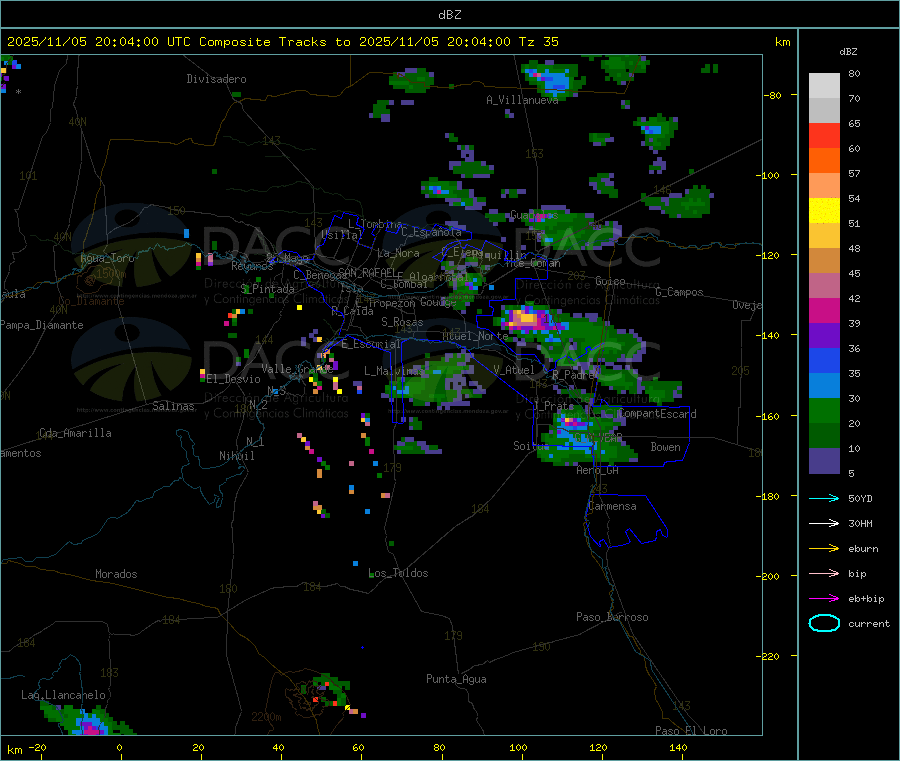
Task: Click the strong magenta-yellow storm cell core
Action: pyautogui.click(x=527, y=318)
